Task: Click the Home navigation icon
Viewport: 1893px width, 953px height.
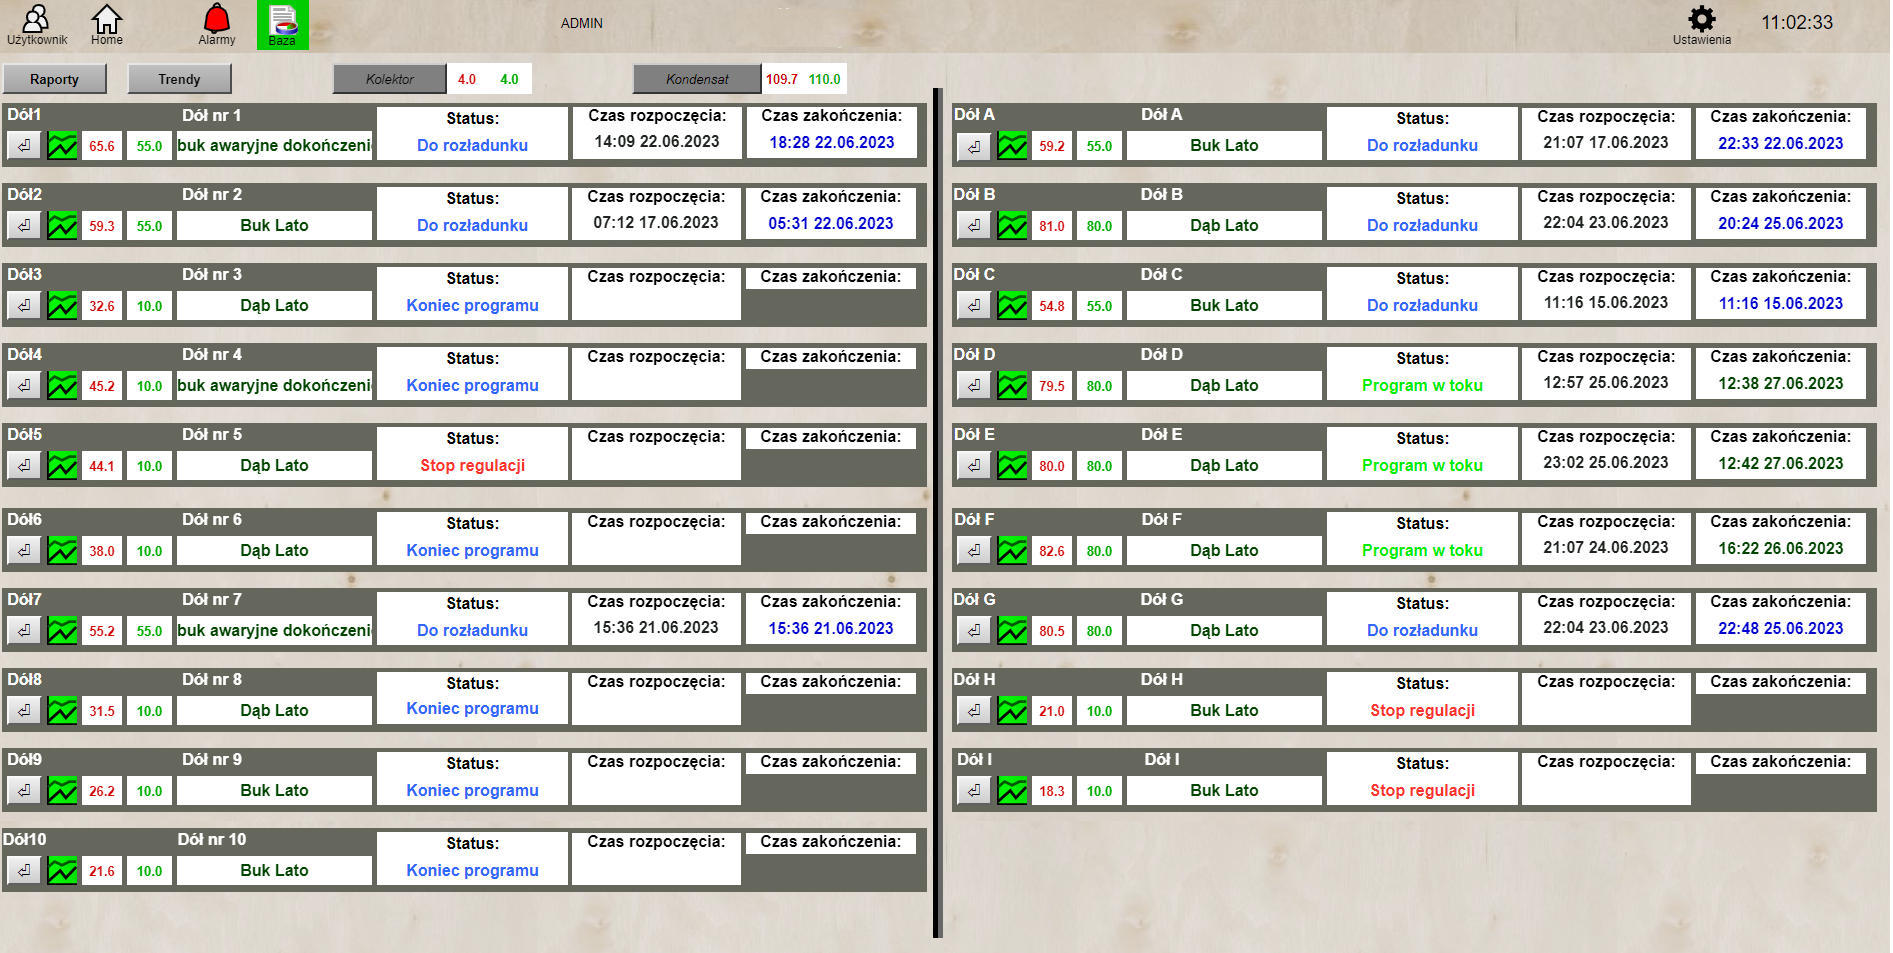Action: 106,22
